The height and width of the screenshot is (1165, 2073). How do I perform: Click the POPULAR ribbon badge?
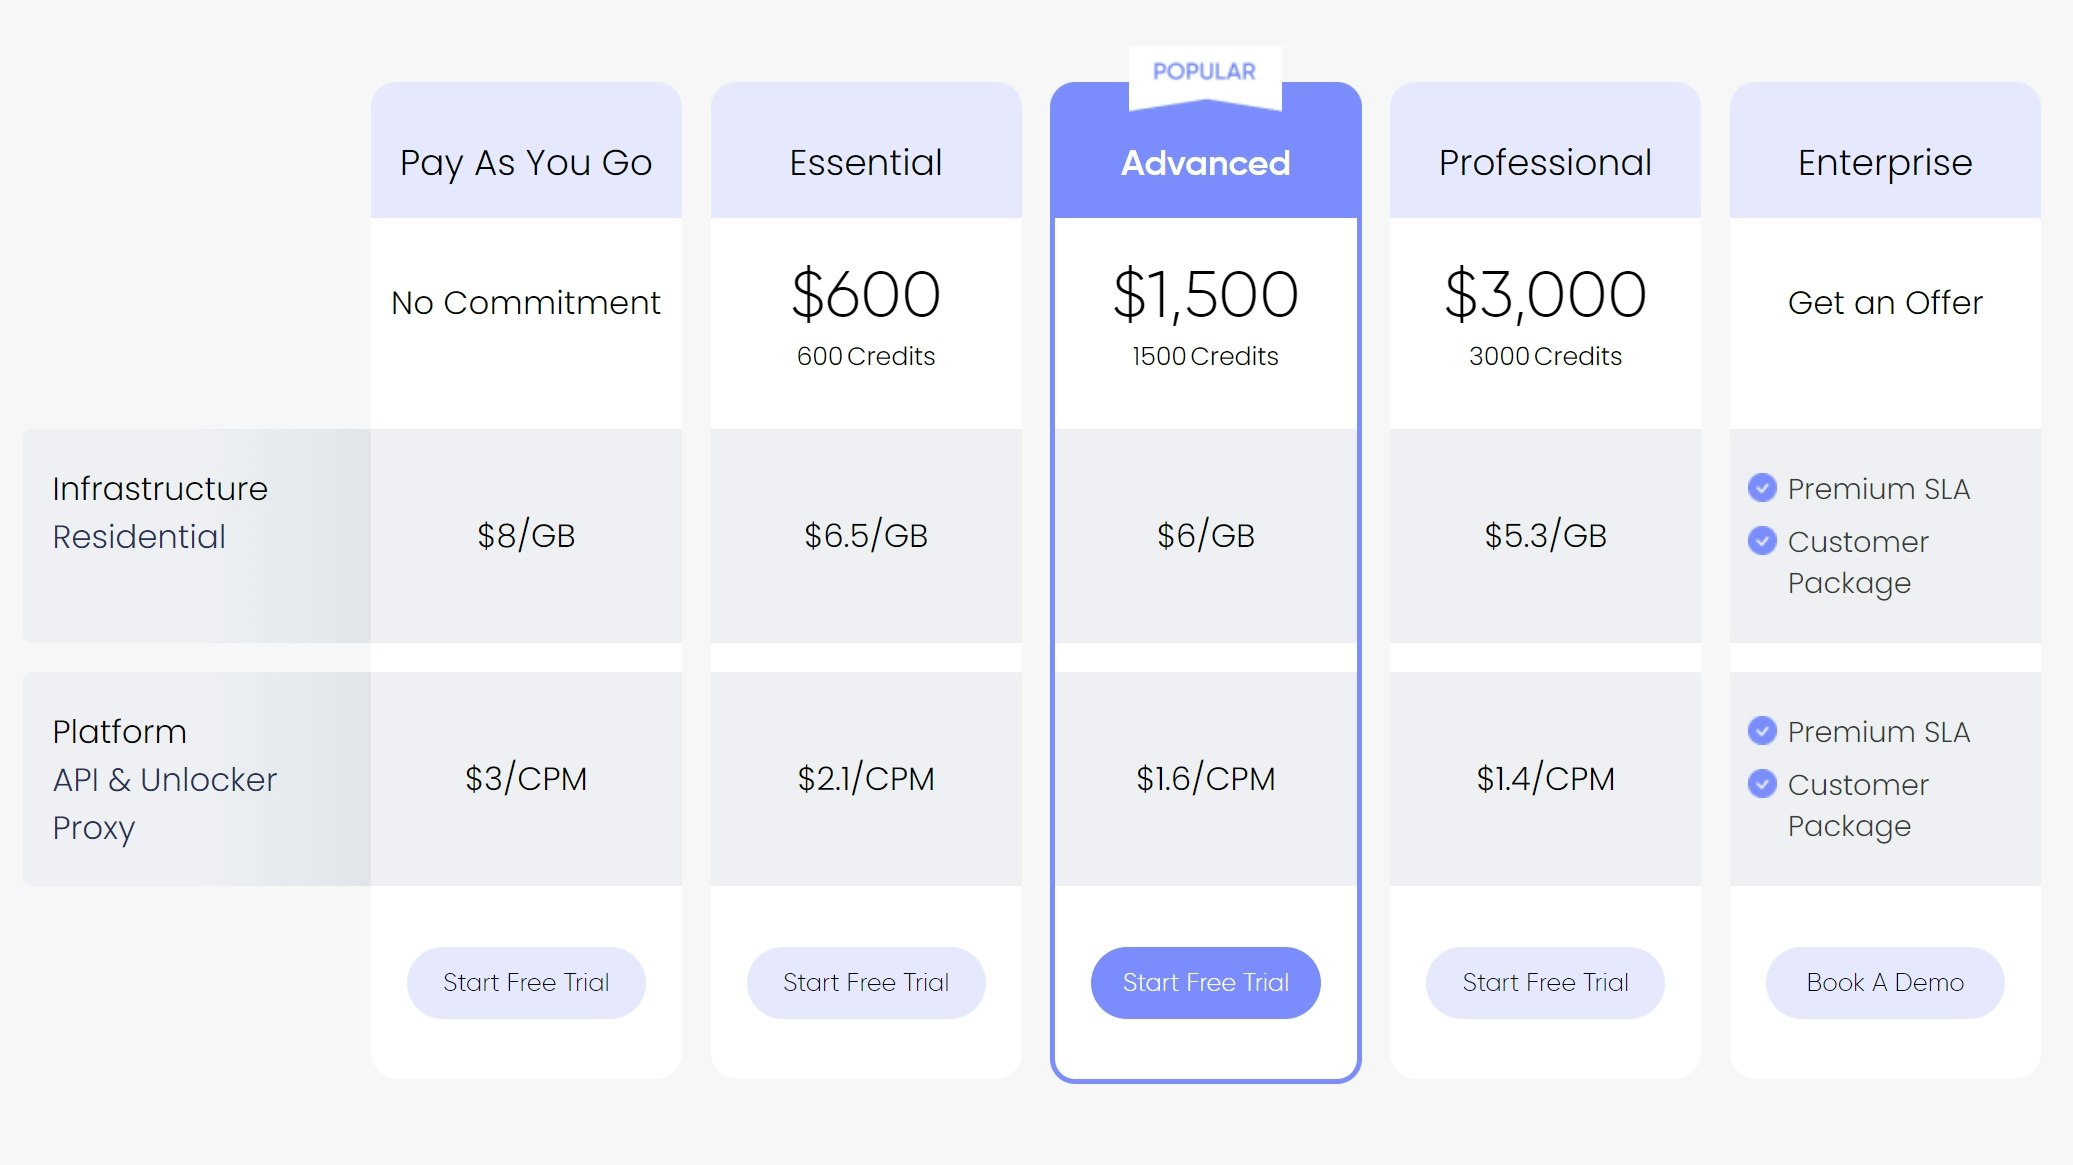pos(1204,72)
